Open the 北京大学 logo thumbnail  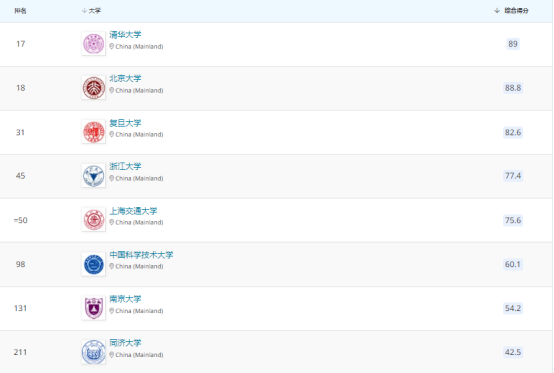click(94, 88)
